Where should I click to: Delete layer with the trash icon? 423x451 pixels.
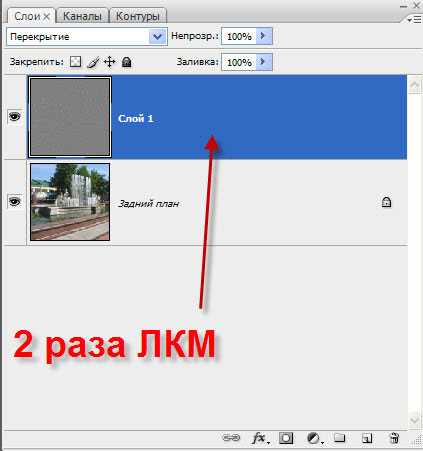394,438
